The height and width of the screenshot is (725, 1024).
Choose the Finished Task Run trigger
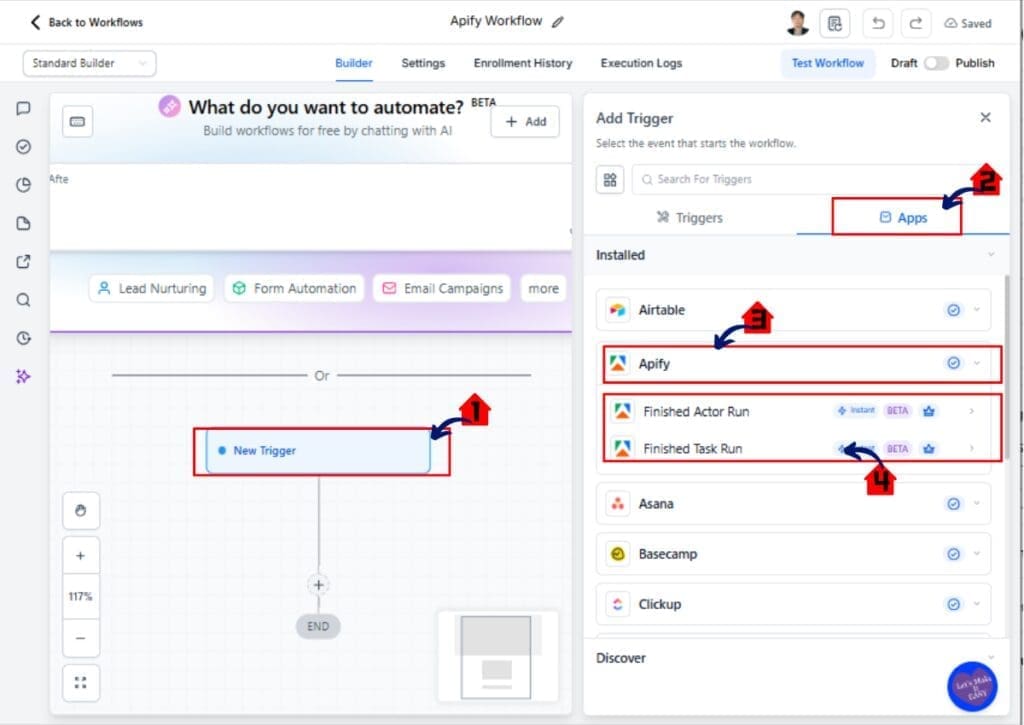(793, 449)
